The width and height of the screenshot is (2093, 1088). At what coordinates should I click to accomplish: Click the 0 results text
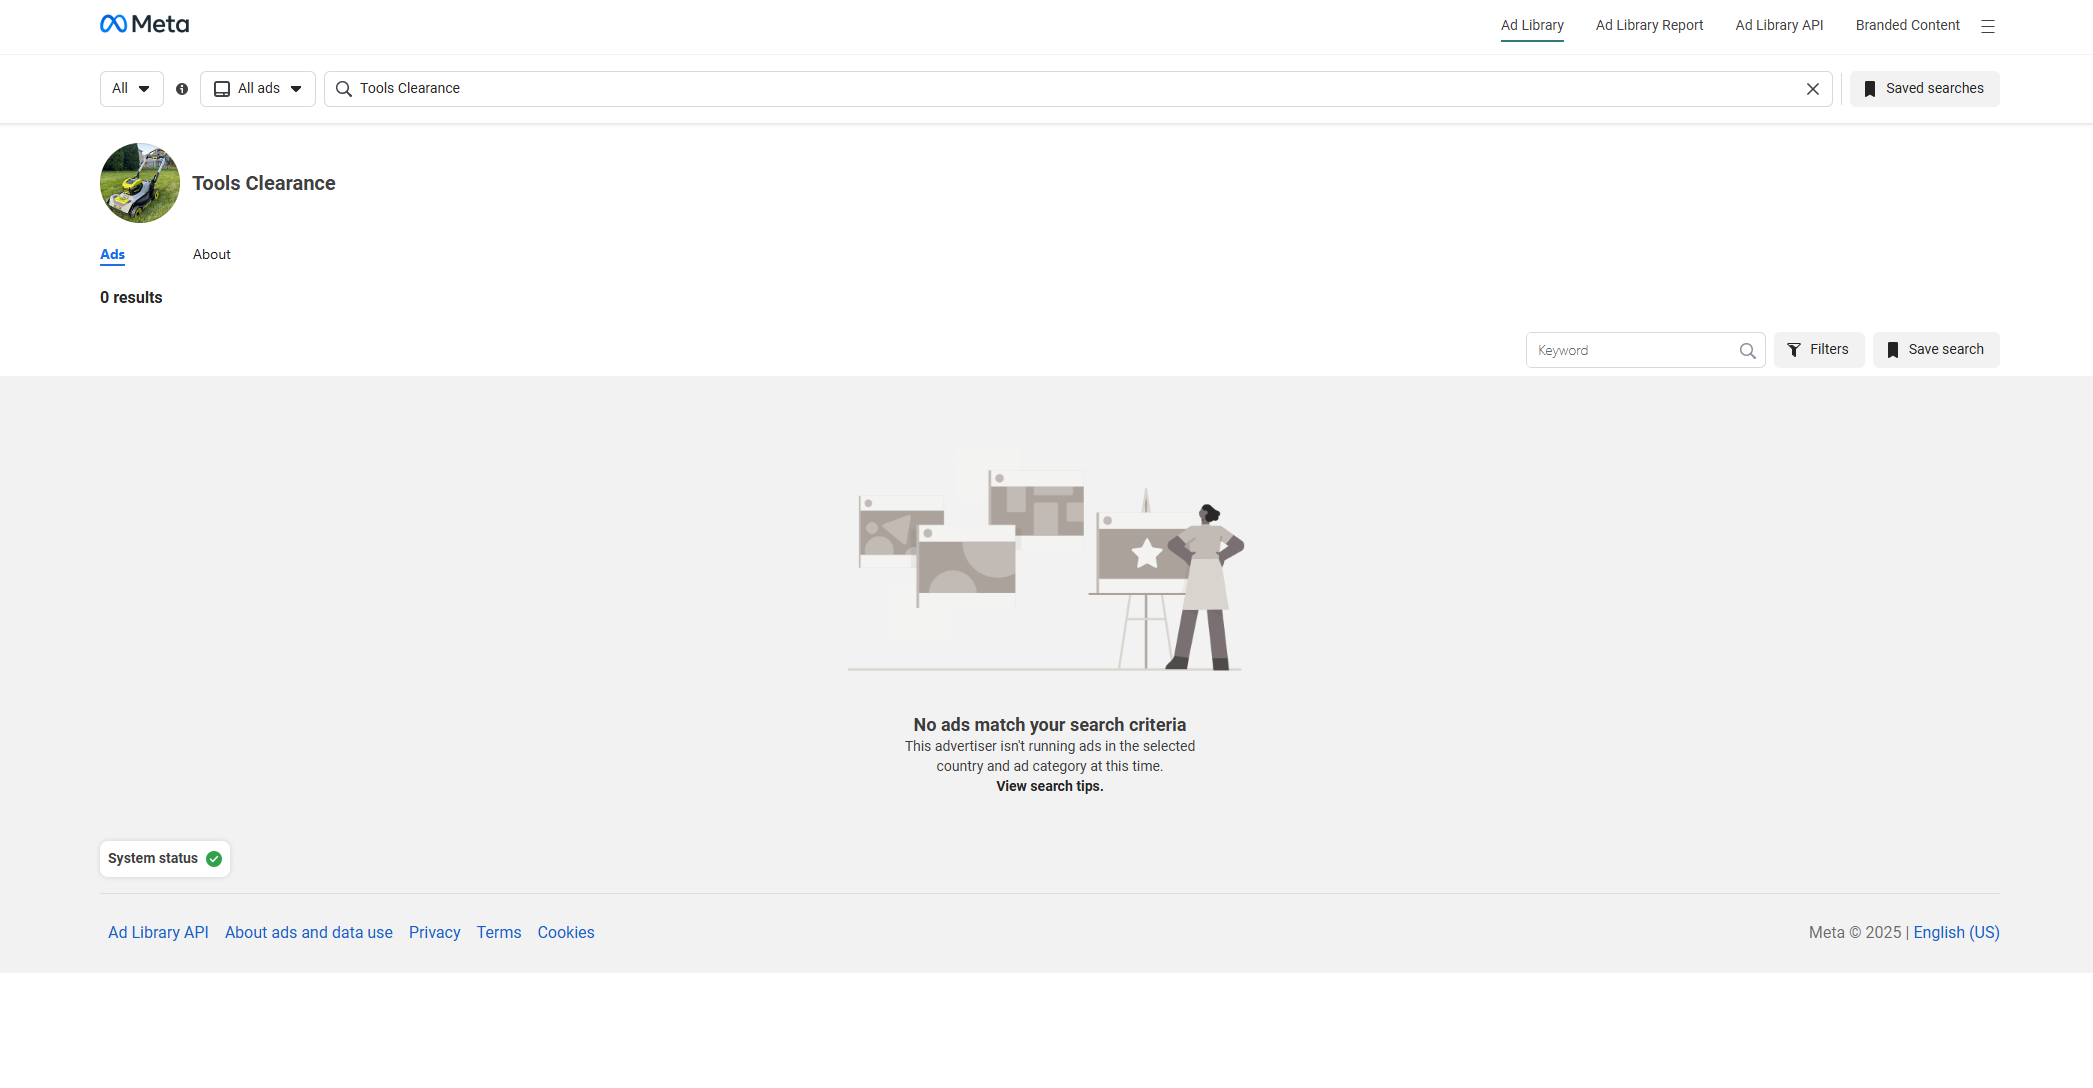(x=131, y=298)
